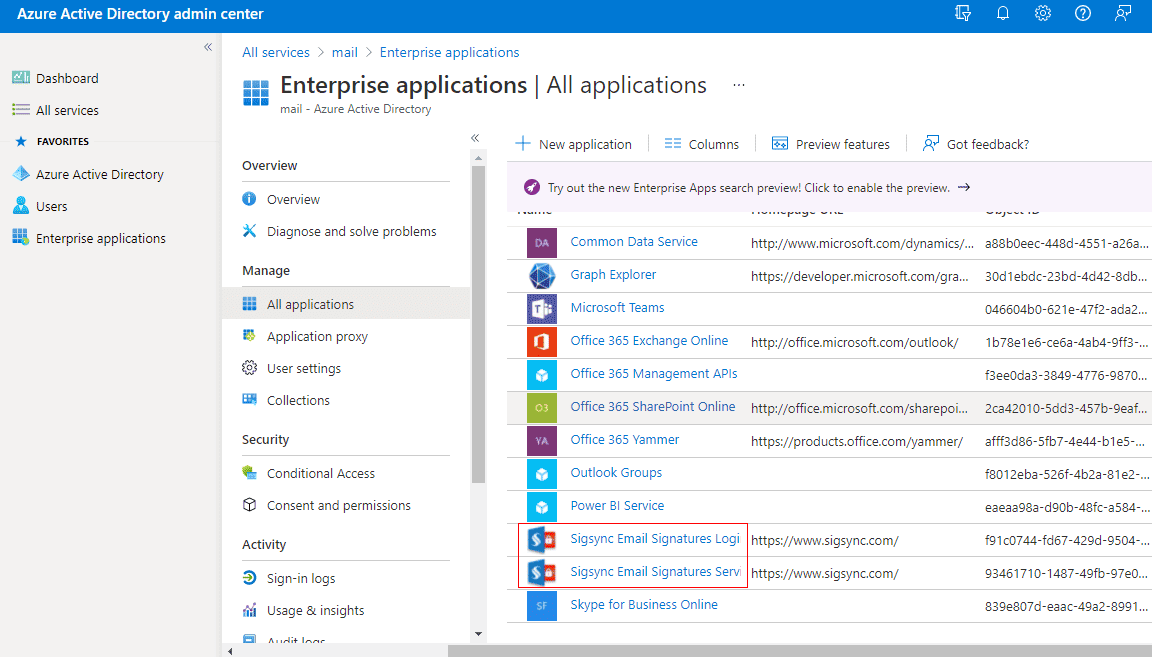Open the notifications bell icon
This screenshot has width=1152, height=657.
point(1003,13)
